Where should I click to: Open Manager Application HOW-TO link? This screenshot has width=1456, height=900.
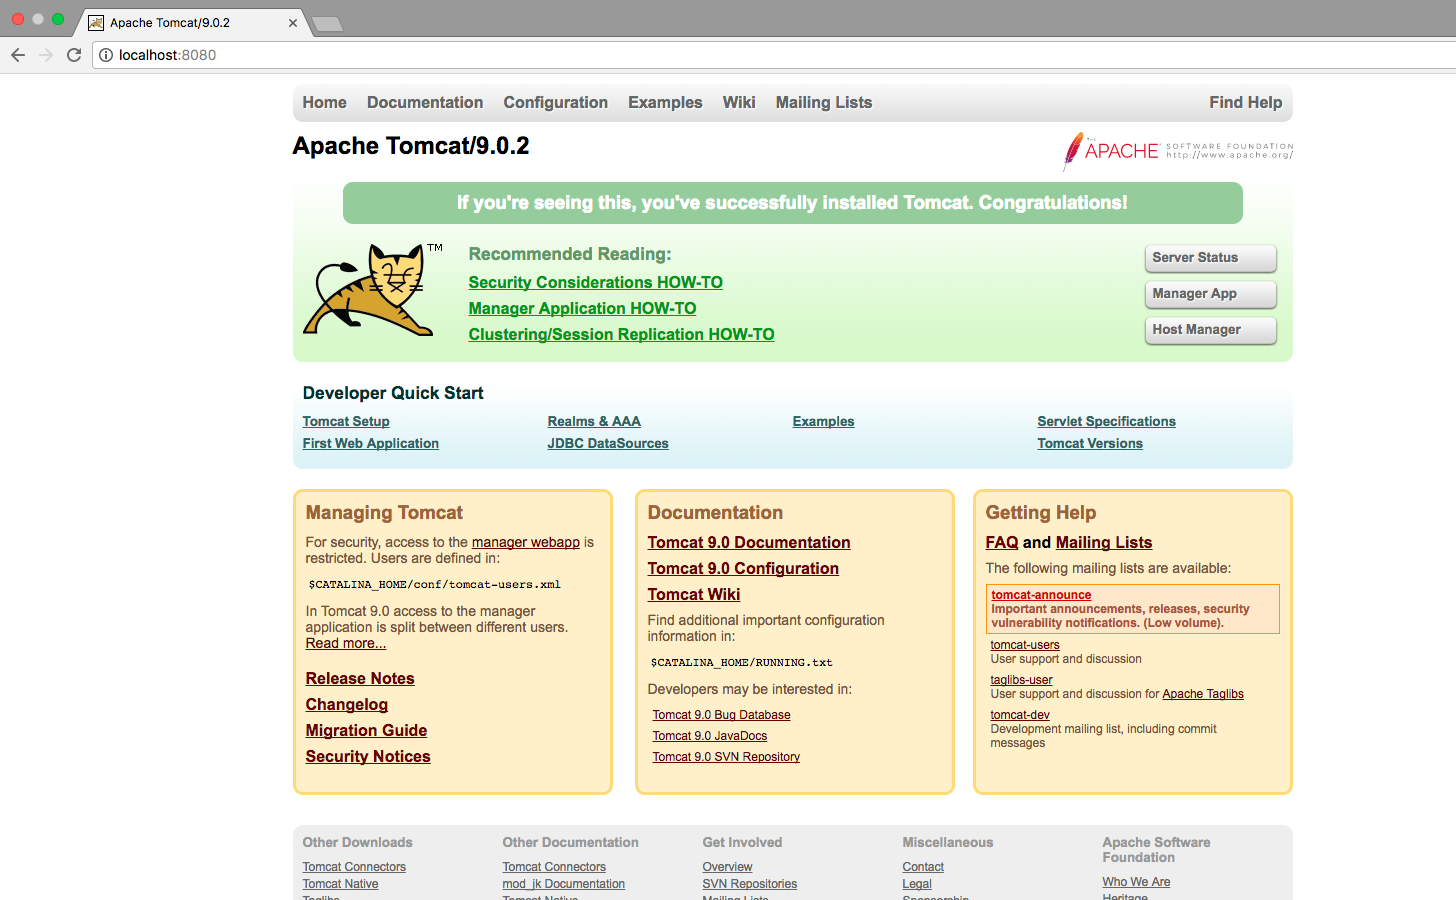582,309
